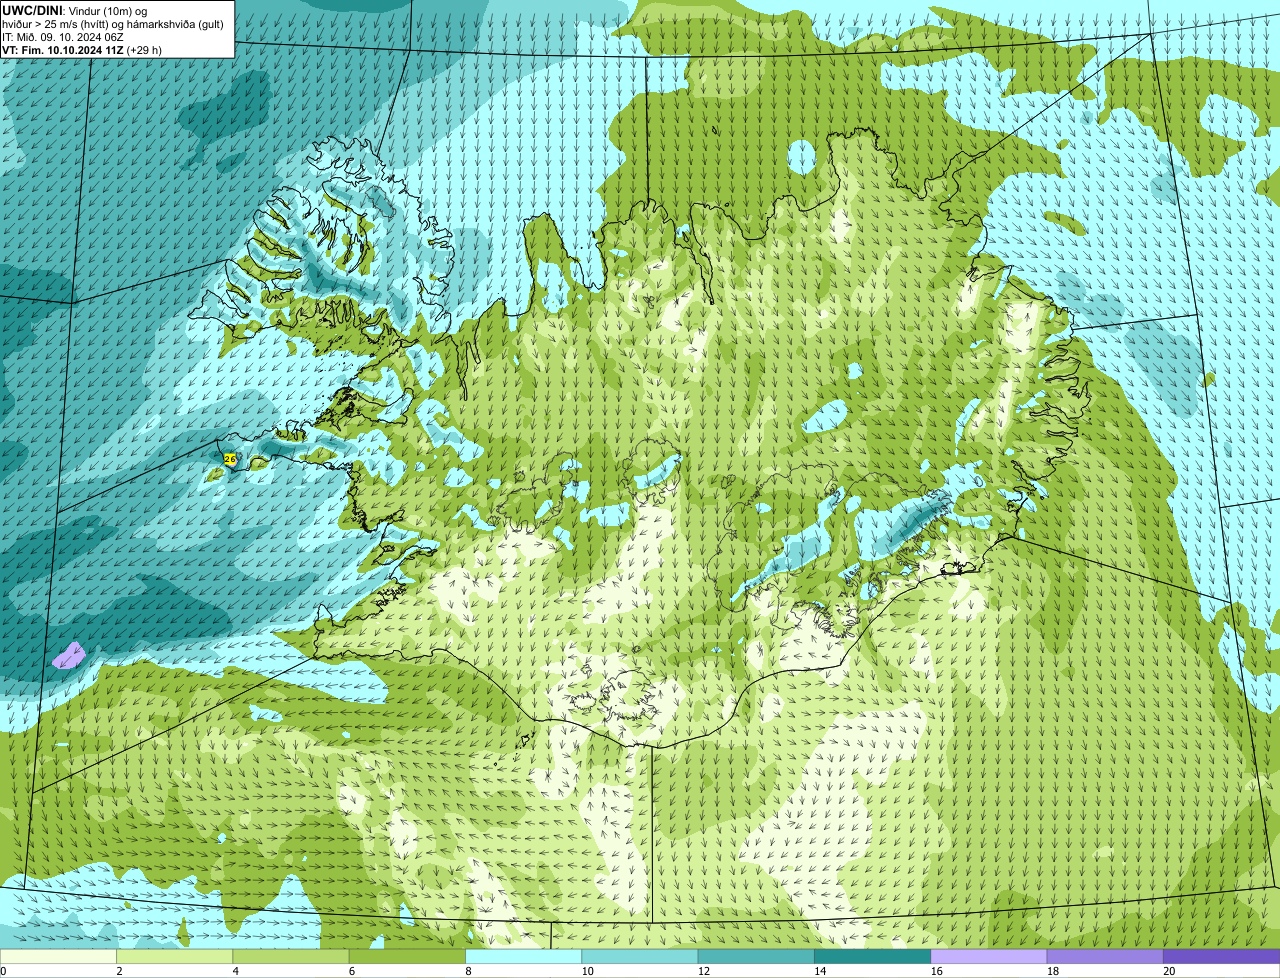Click the legend scale label '18'
Screen dimensions: 1280x978
1053,971
